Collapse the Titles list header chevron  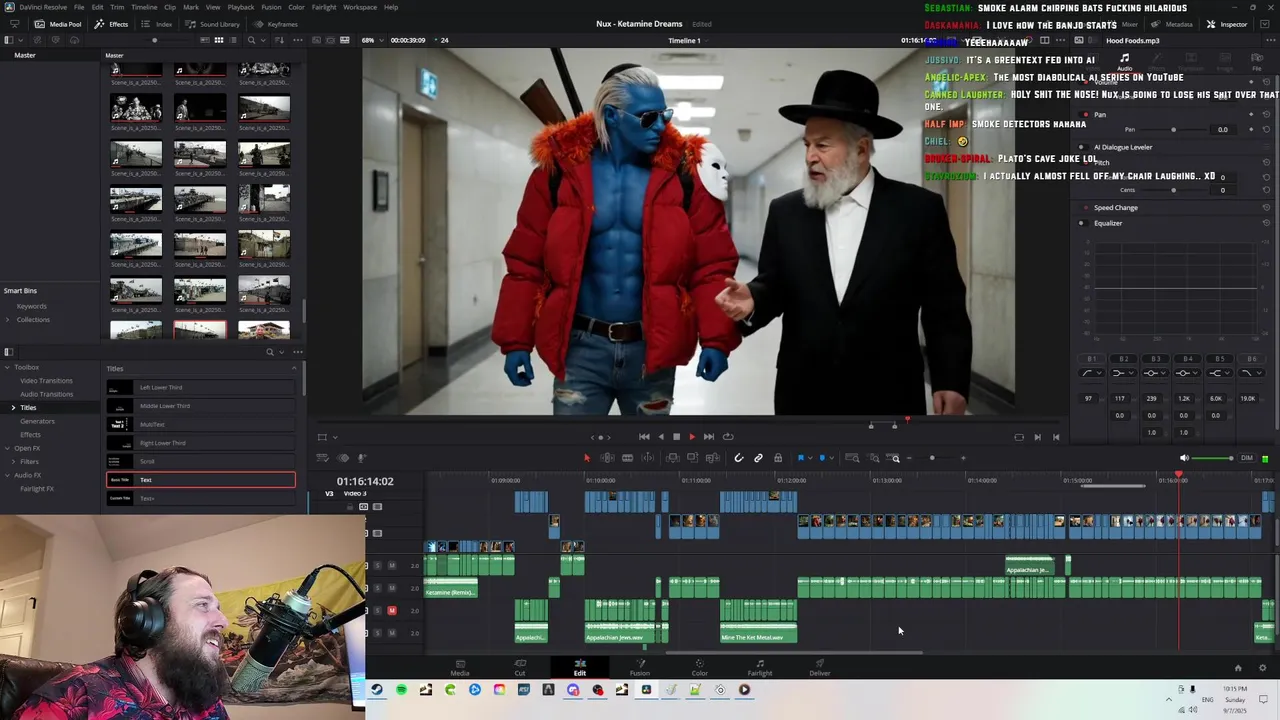click(x=294, y=368)
